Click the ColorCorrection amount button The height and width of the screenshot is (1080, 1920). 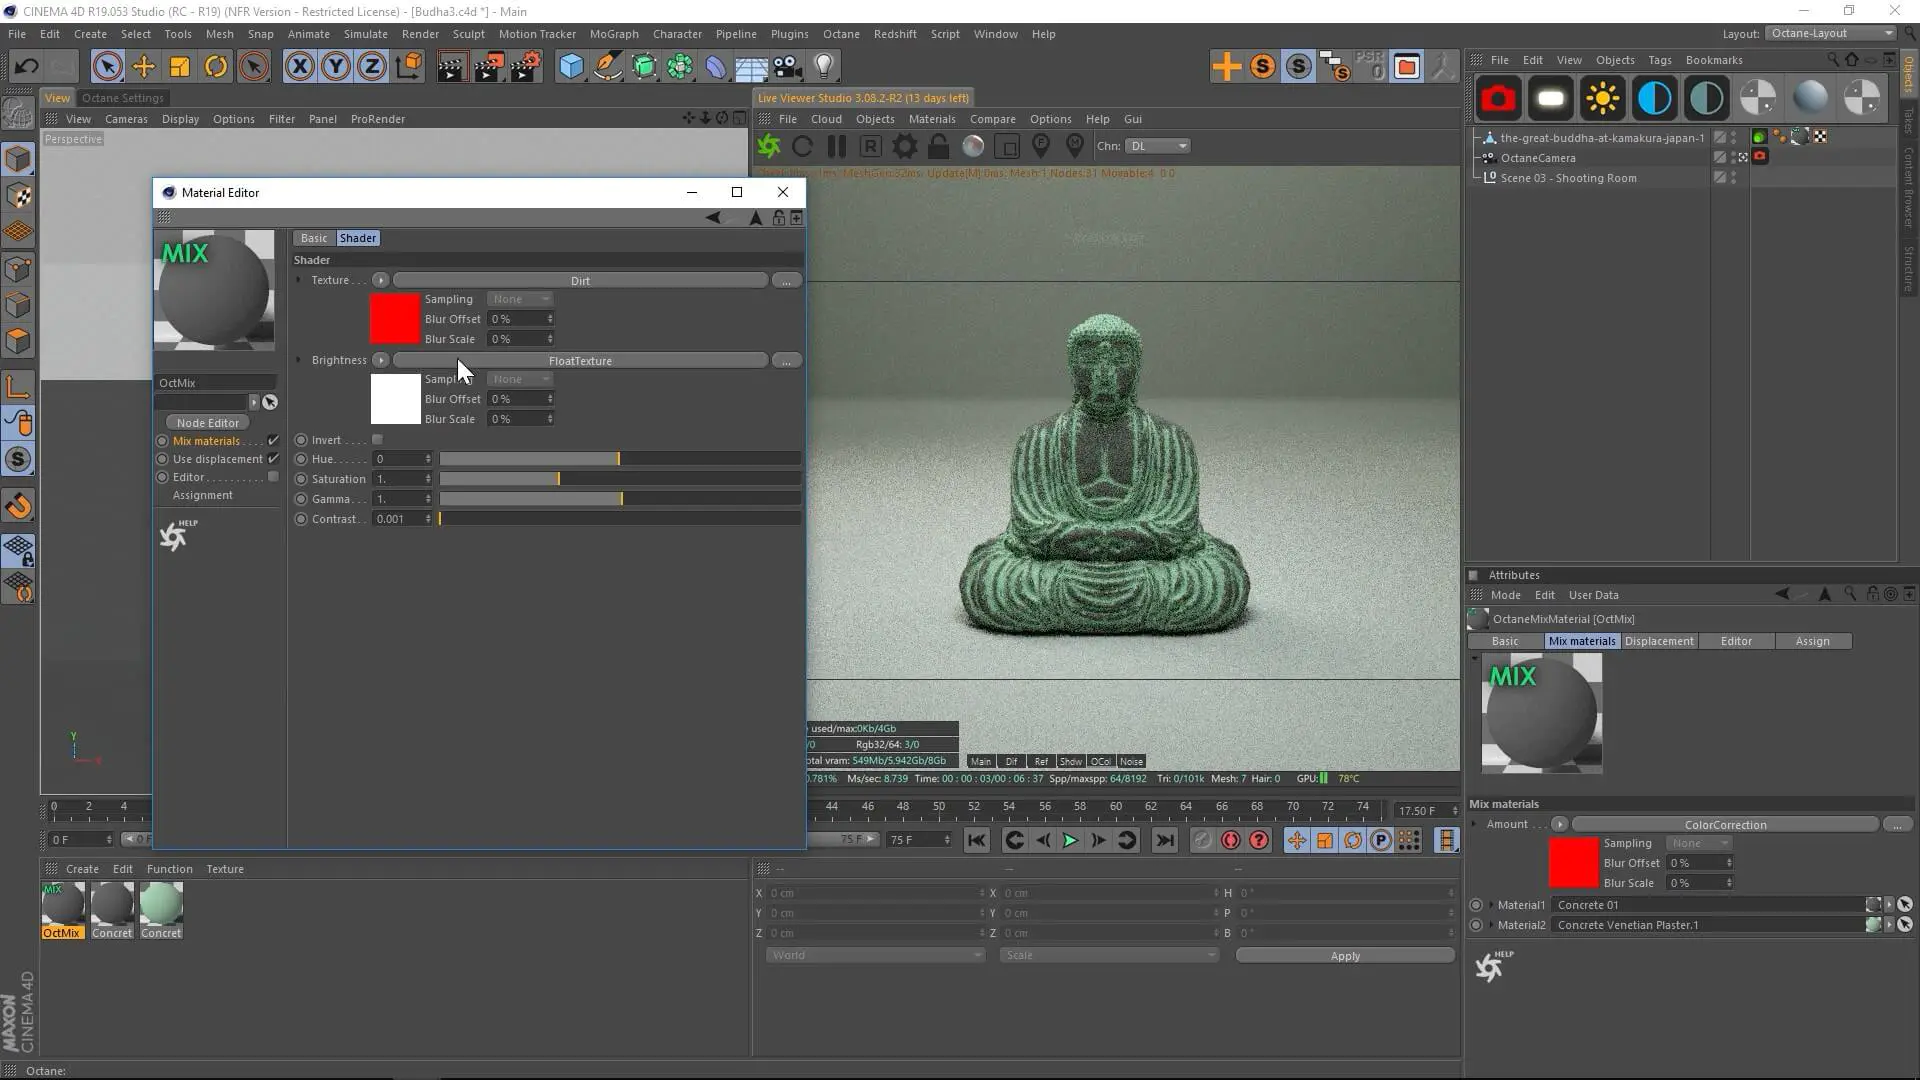pyautogui.click(x=1725, y=825)
